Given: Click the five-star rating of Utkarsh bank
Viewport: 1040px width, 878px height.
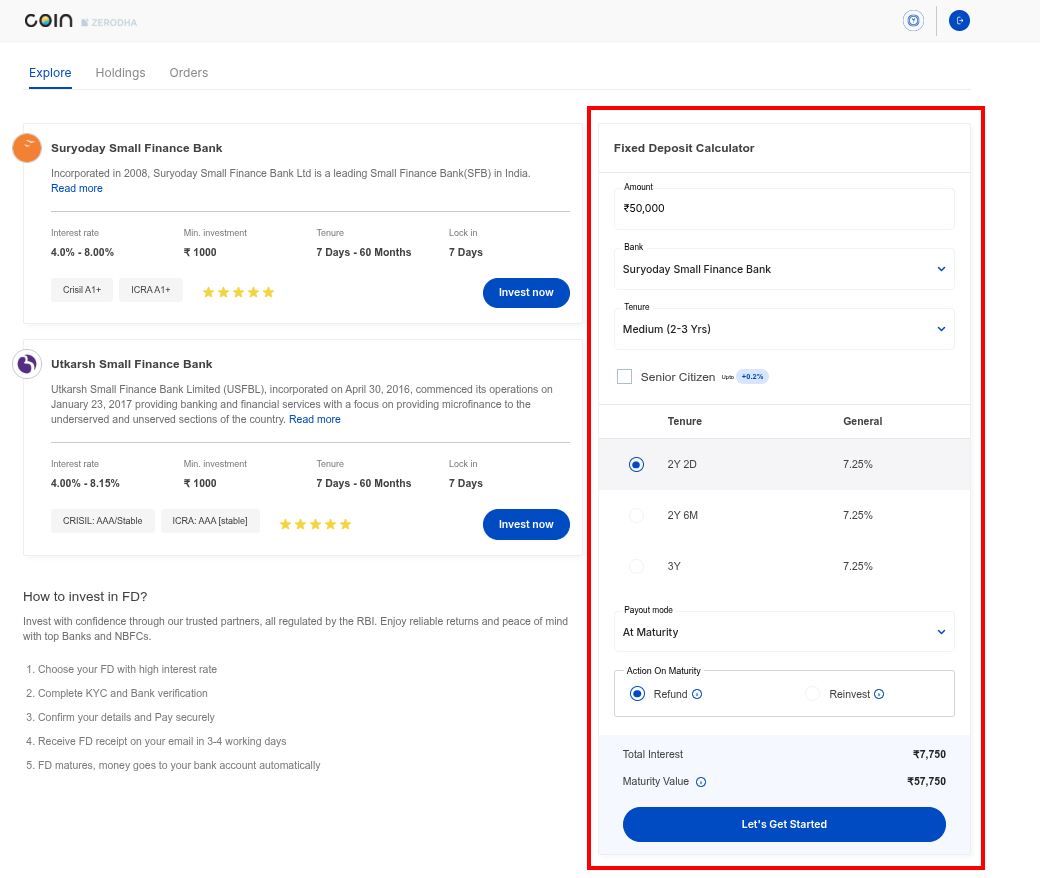Looking at the screenshot, I should click(315, 524).
